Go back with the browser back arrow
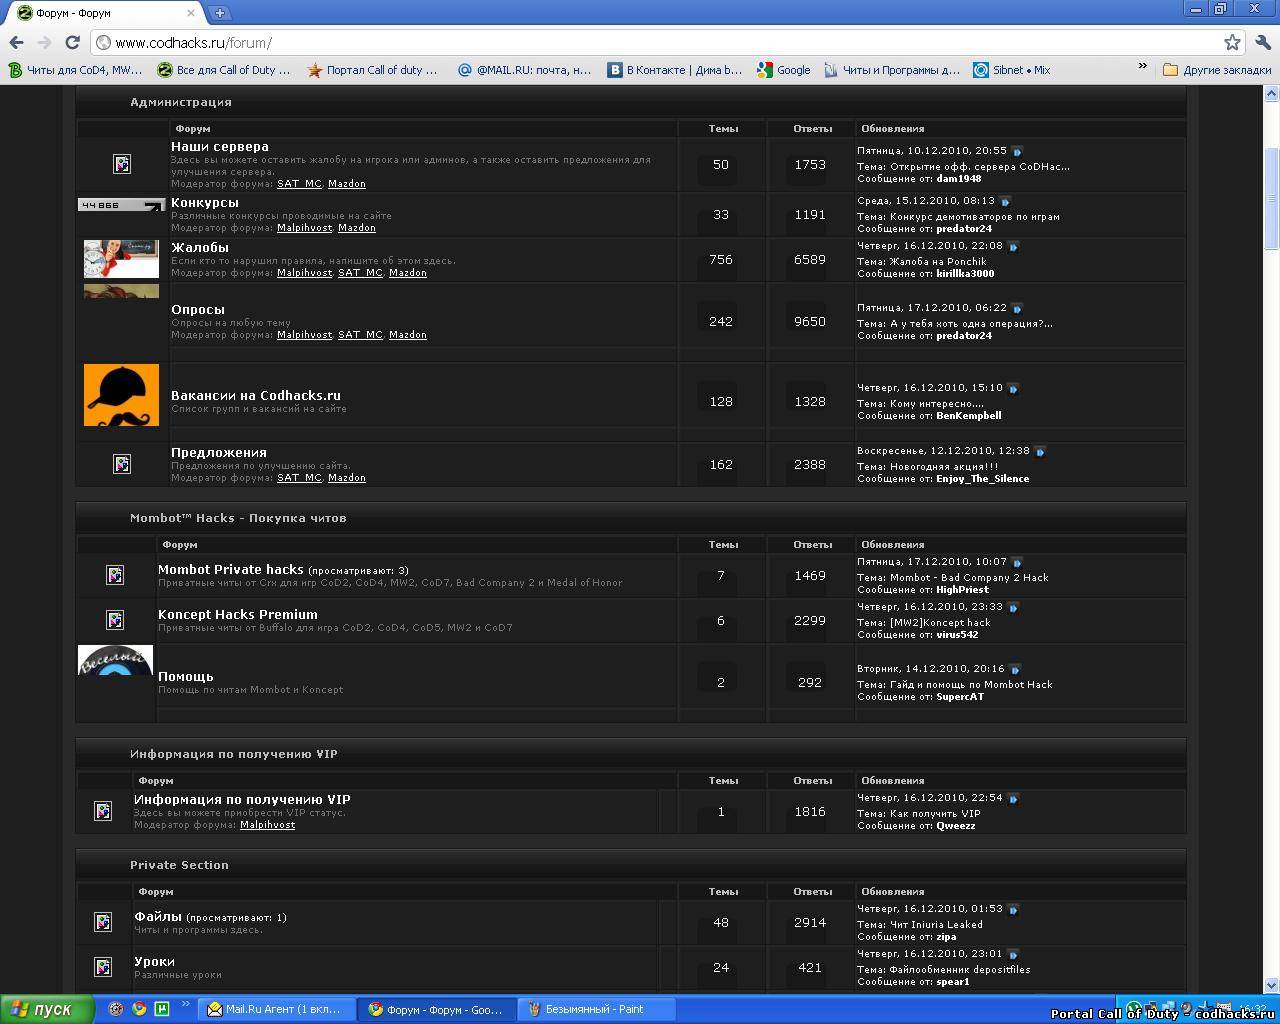Viewport: 1280px width, 1024px height. coord(16,42)
